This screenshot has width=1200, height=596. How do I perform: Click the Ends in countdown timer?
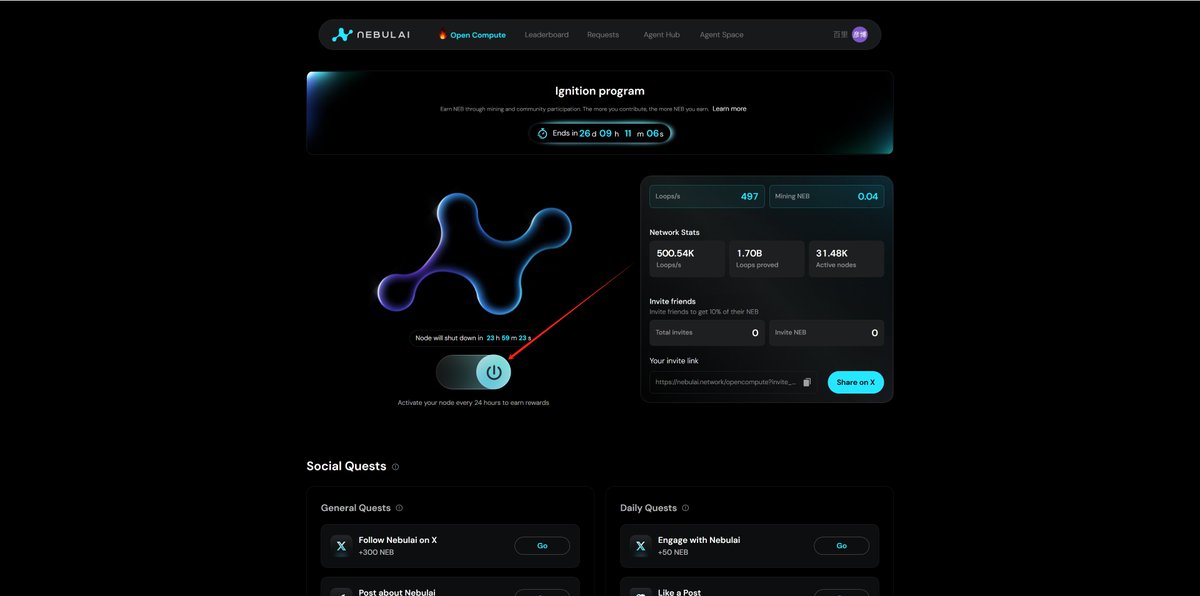(x=600, y=133)
